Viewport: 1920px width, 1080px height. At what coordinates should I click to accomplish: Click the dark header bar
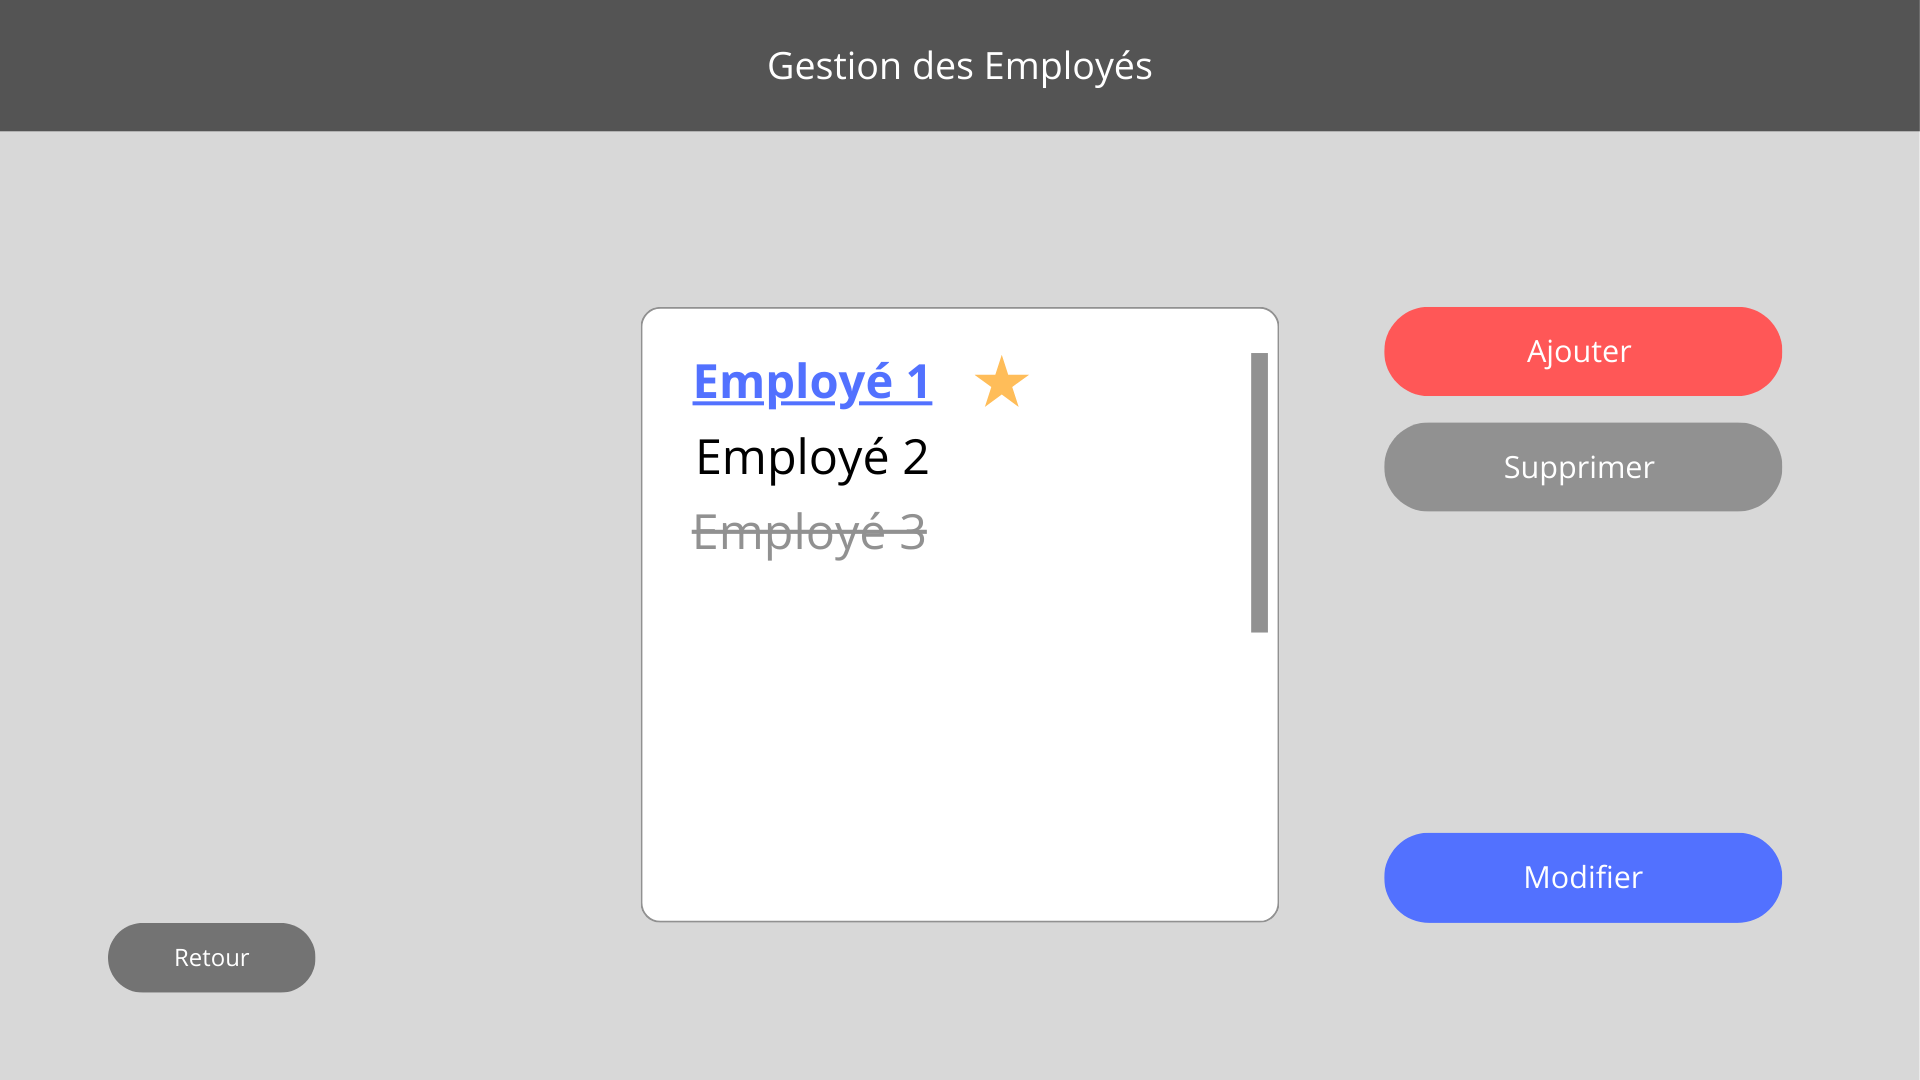coord(400,66)
